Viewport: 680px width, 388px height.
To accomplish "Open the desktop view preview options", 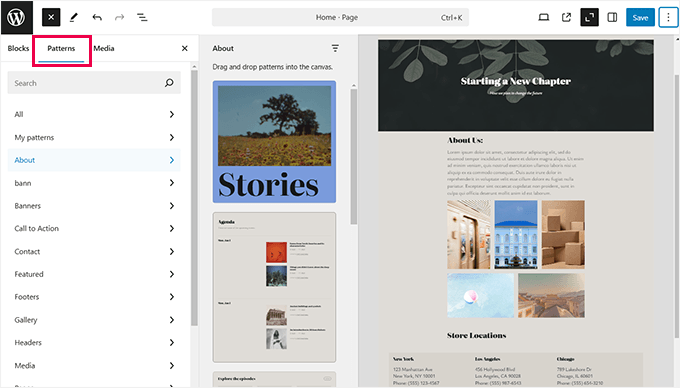I will point(543,17).
